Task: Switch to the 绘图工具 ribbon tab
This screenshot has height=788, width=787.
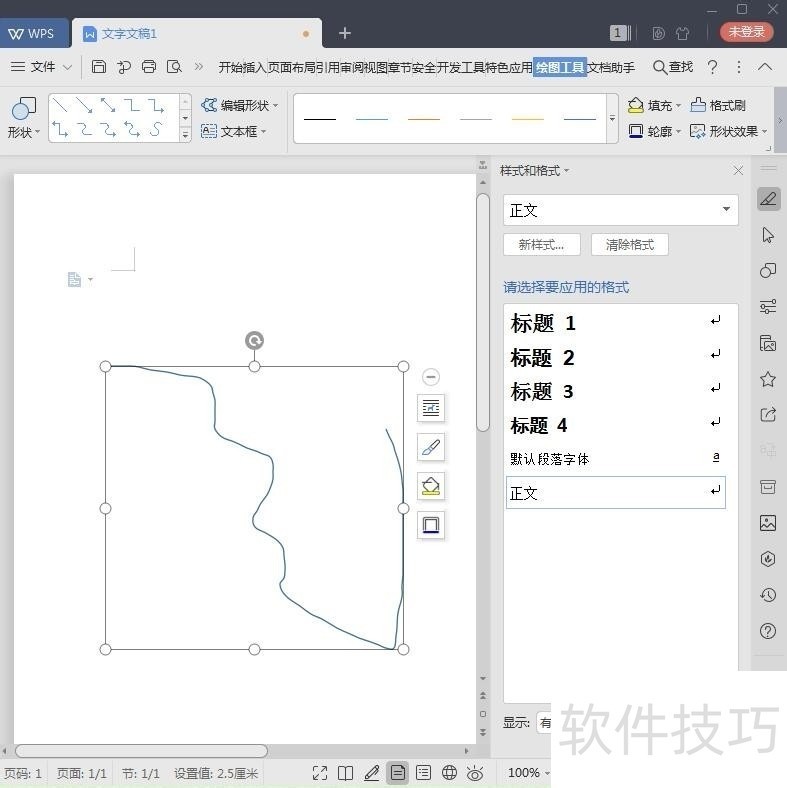Action: point(559,67)
